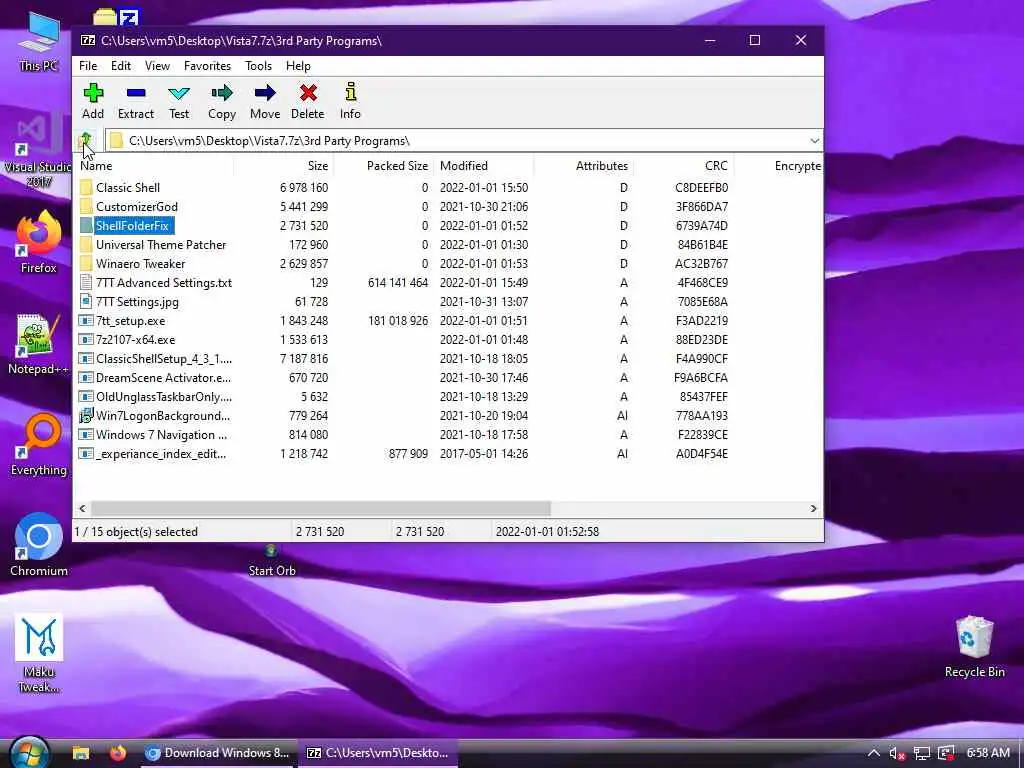
Task: Click the red Delete toolbar icon
Action: click(308, 93)
